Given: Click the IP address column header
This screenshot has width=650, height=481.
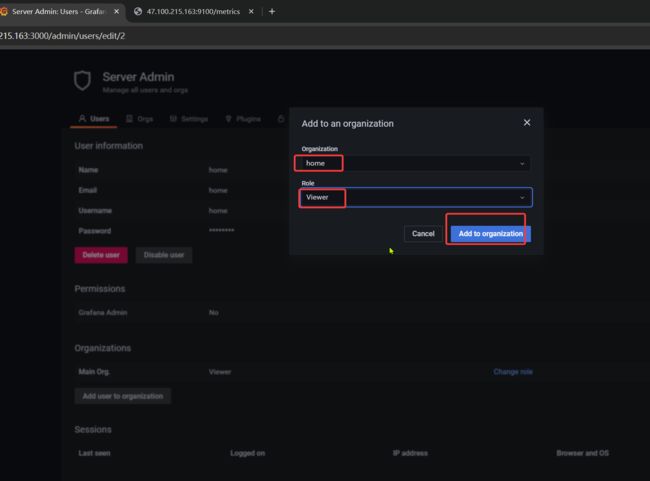Looking at the screenshot, I should pos(410,453).
